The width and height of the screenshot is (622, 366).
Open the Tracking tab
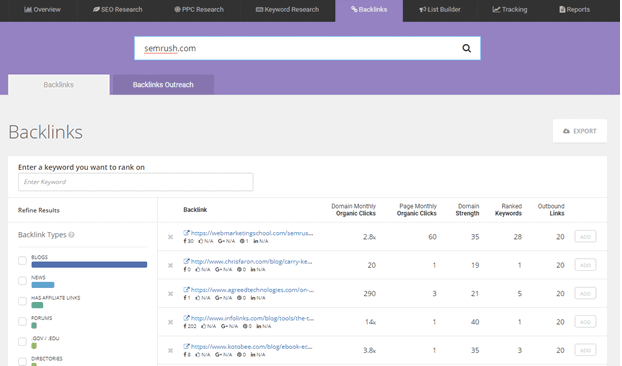(510, 10)
